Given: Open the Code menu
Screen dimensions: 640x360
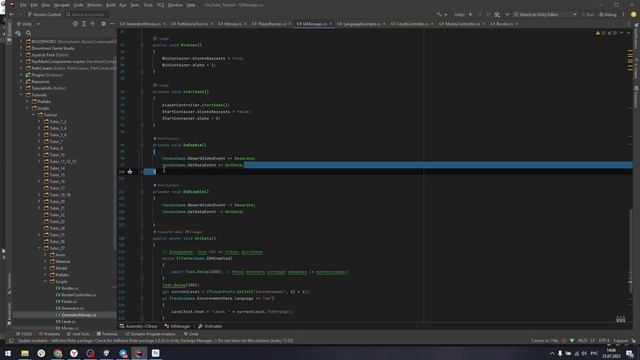Looking at the screenshot, I should tap(78, 5).
